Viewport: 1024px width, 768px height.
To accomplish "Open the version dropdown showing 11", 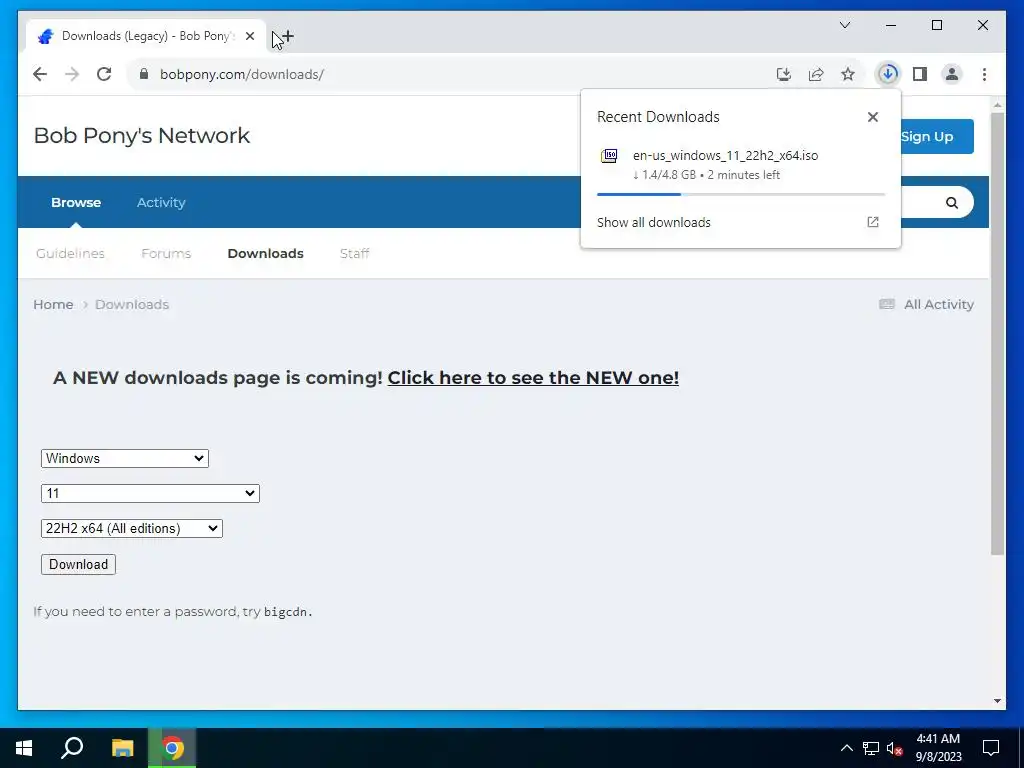I will pyautogui.click(x=150, y=494).
